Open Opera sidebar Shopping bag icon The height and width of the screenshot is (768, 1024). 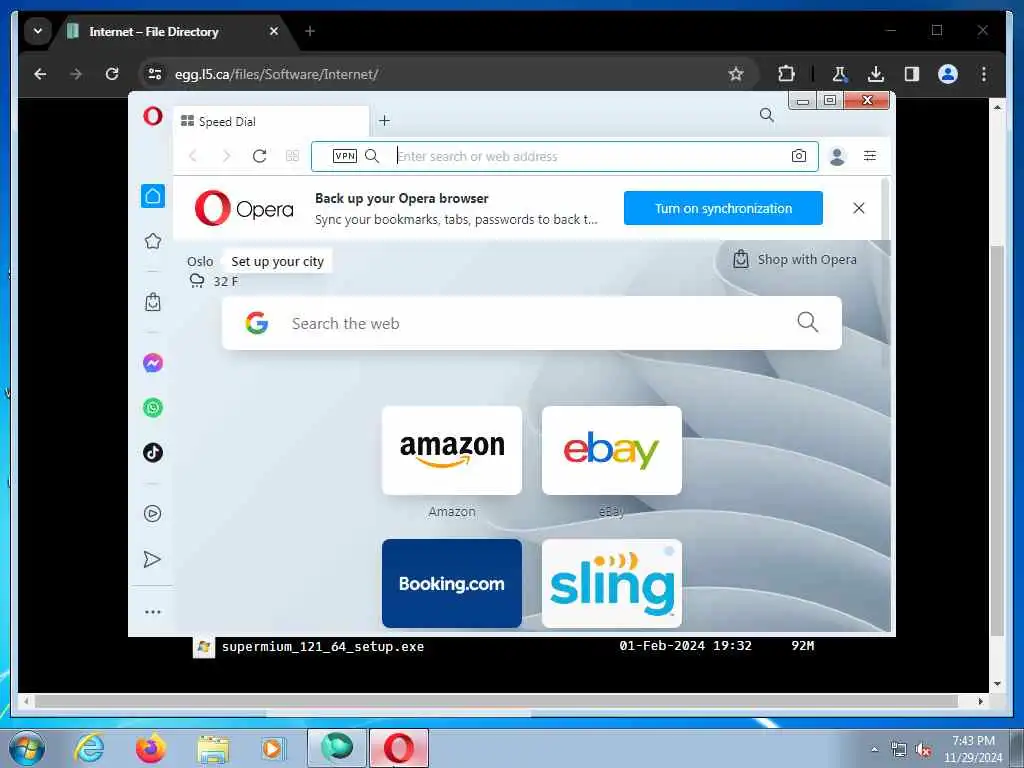[x=153, y=302]
